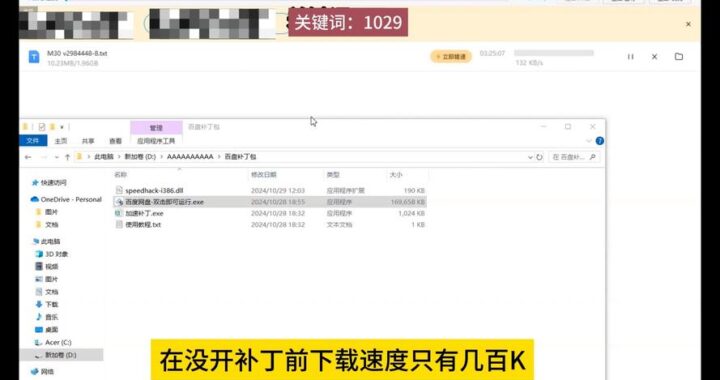This screenshot has width=720, height=380.
Task: Select 此电脑 in navigation pane
Action: click(x=50, y=241)
